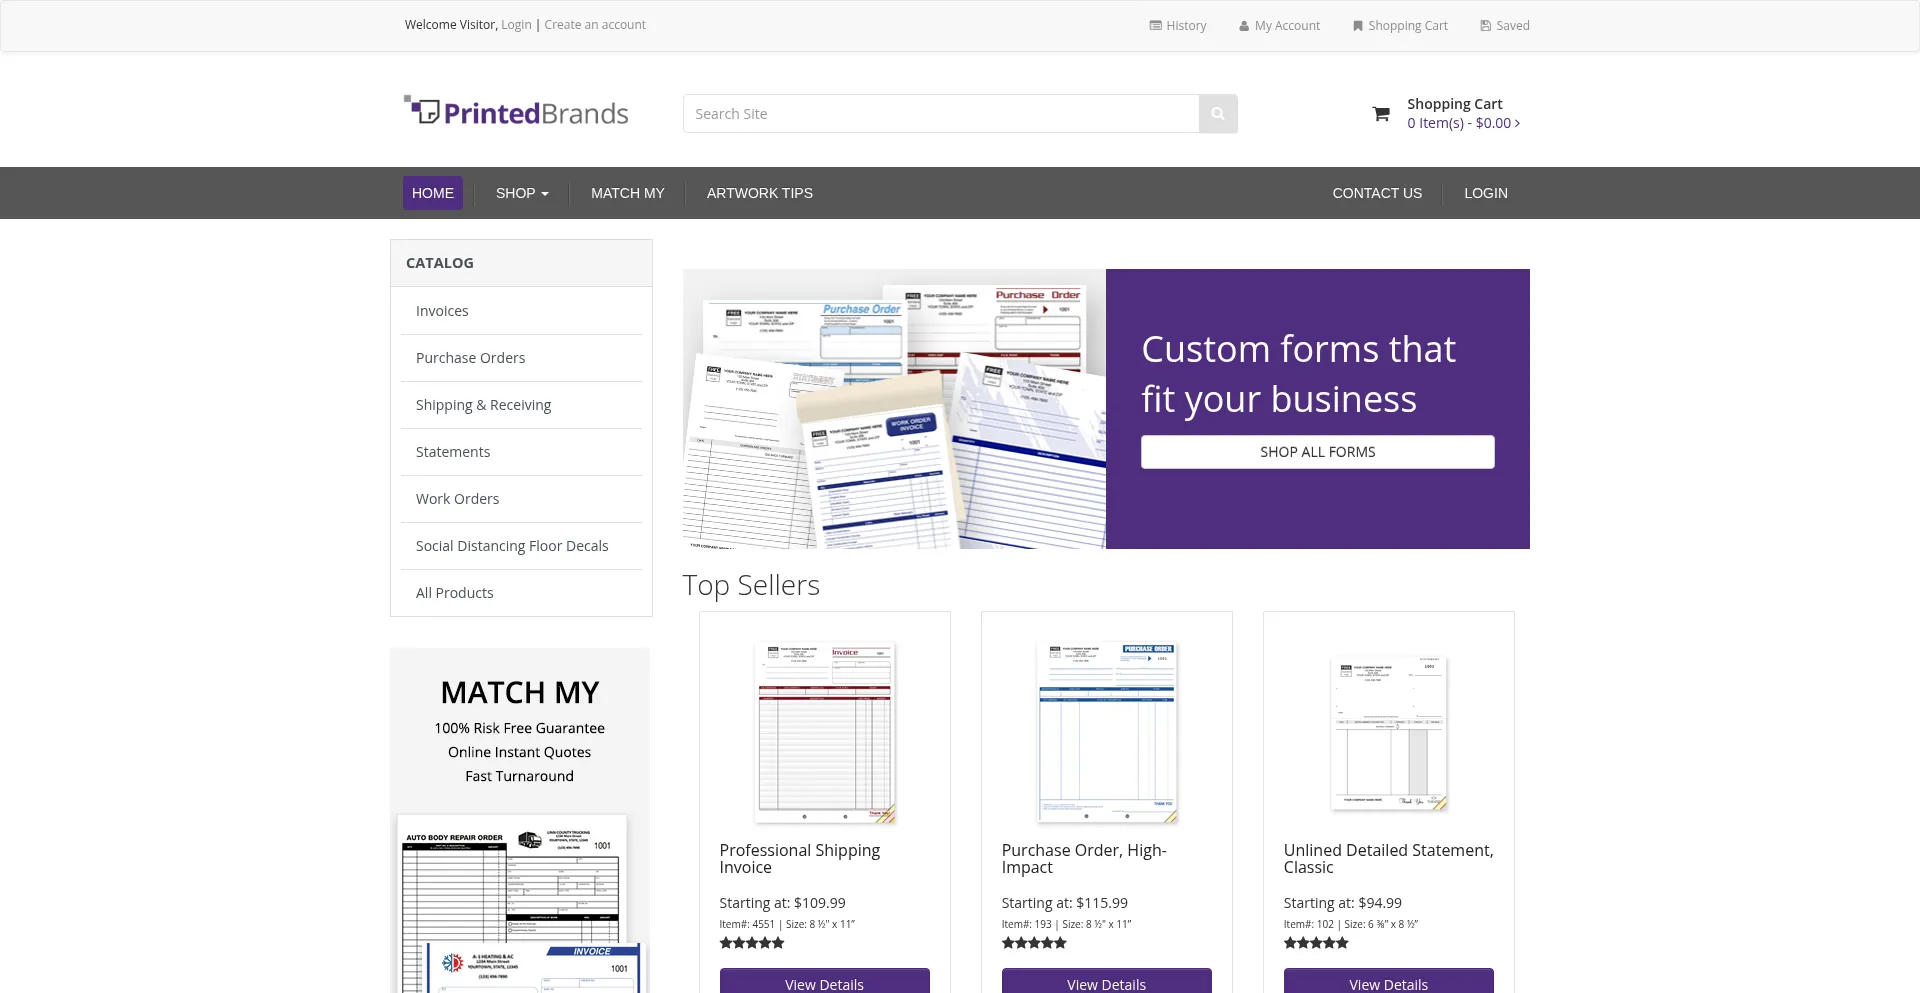Image resolution: width=1920 pixels, height=993 pixels.
Task: Open the Purchase Orders catalog category
Action: tap(470, 358)
